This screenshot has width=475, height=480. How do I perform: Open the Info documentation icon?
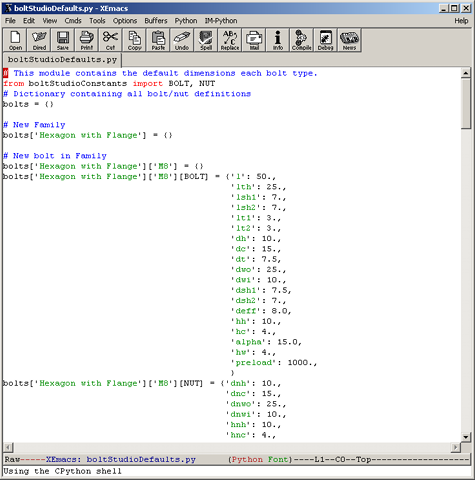point(278,40)
